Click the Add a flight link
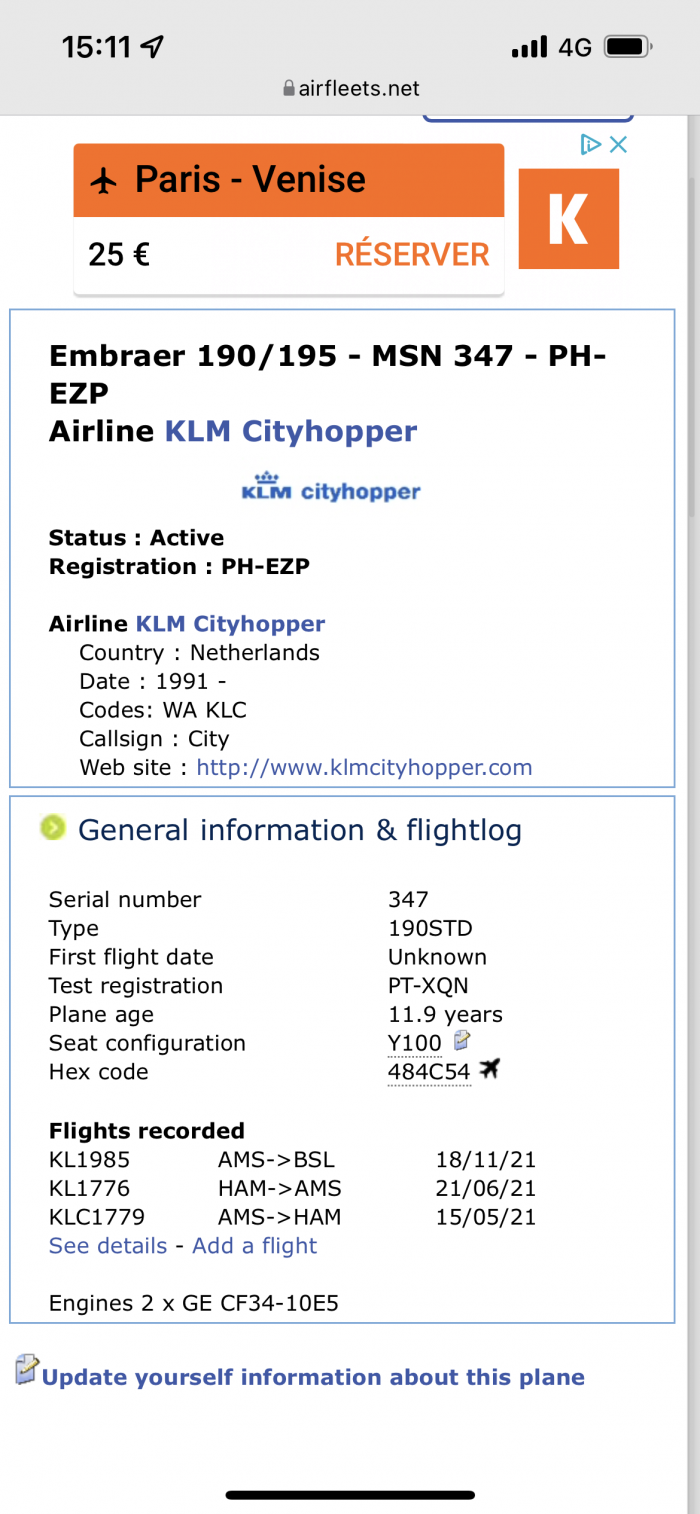The width and height of the screenshot is (700, 1514). 254,1246
